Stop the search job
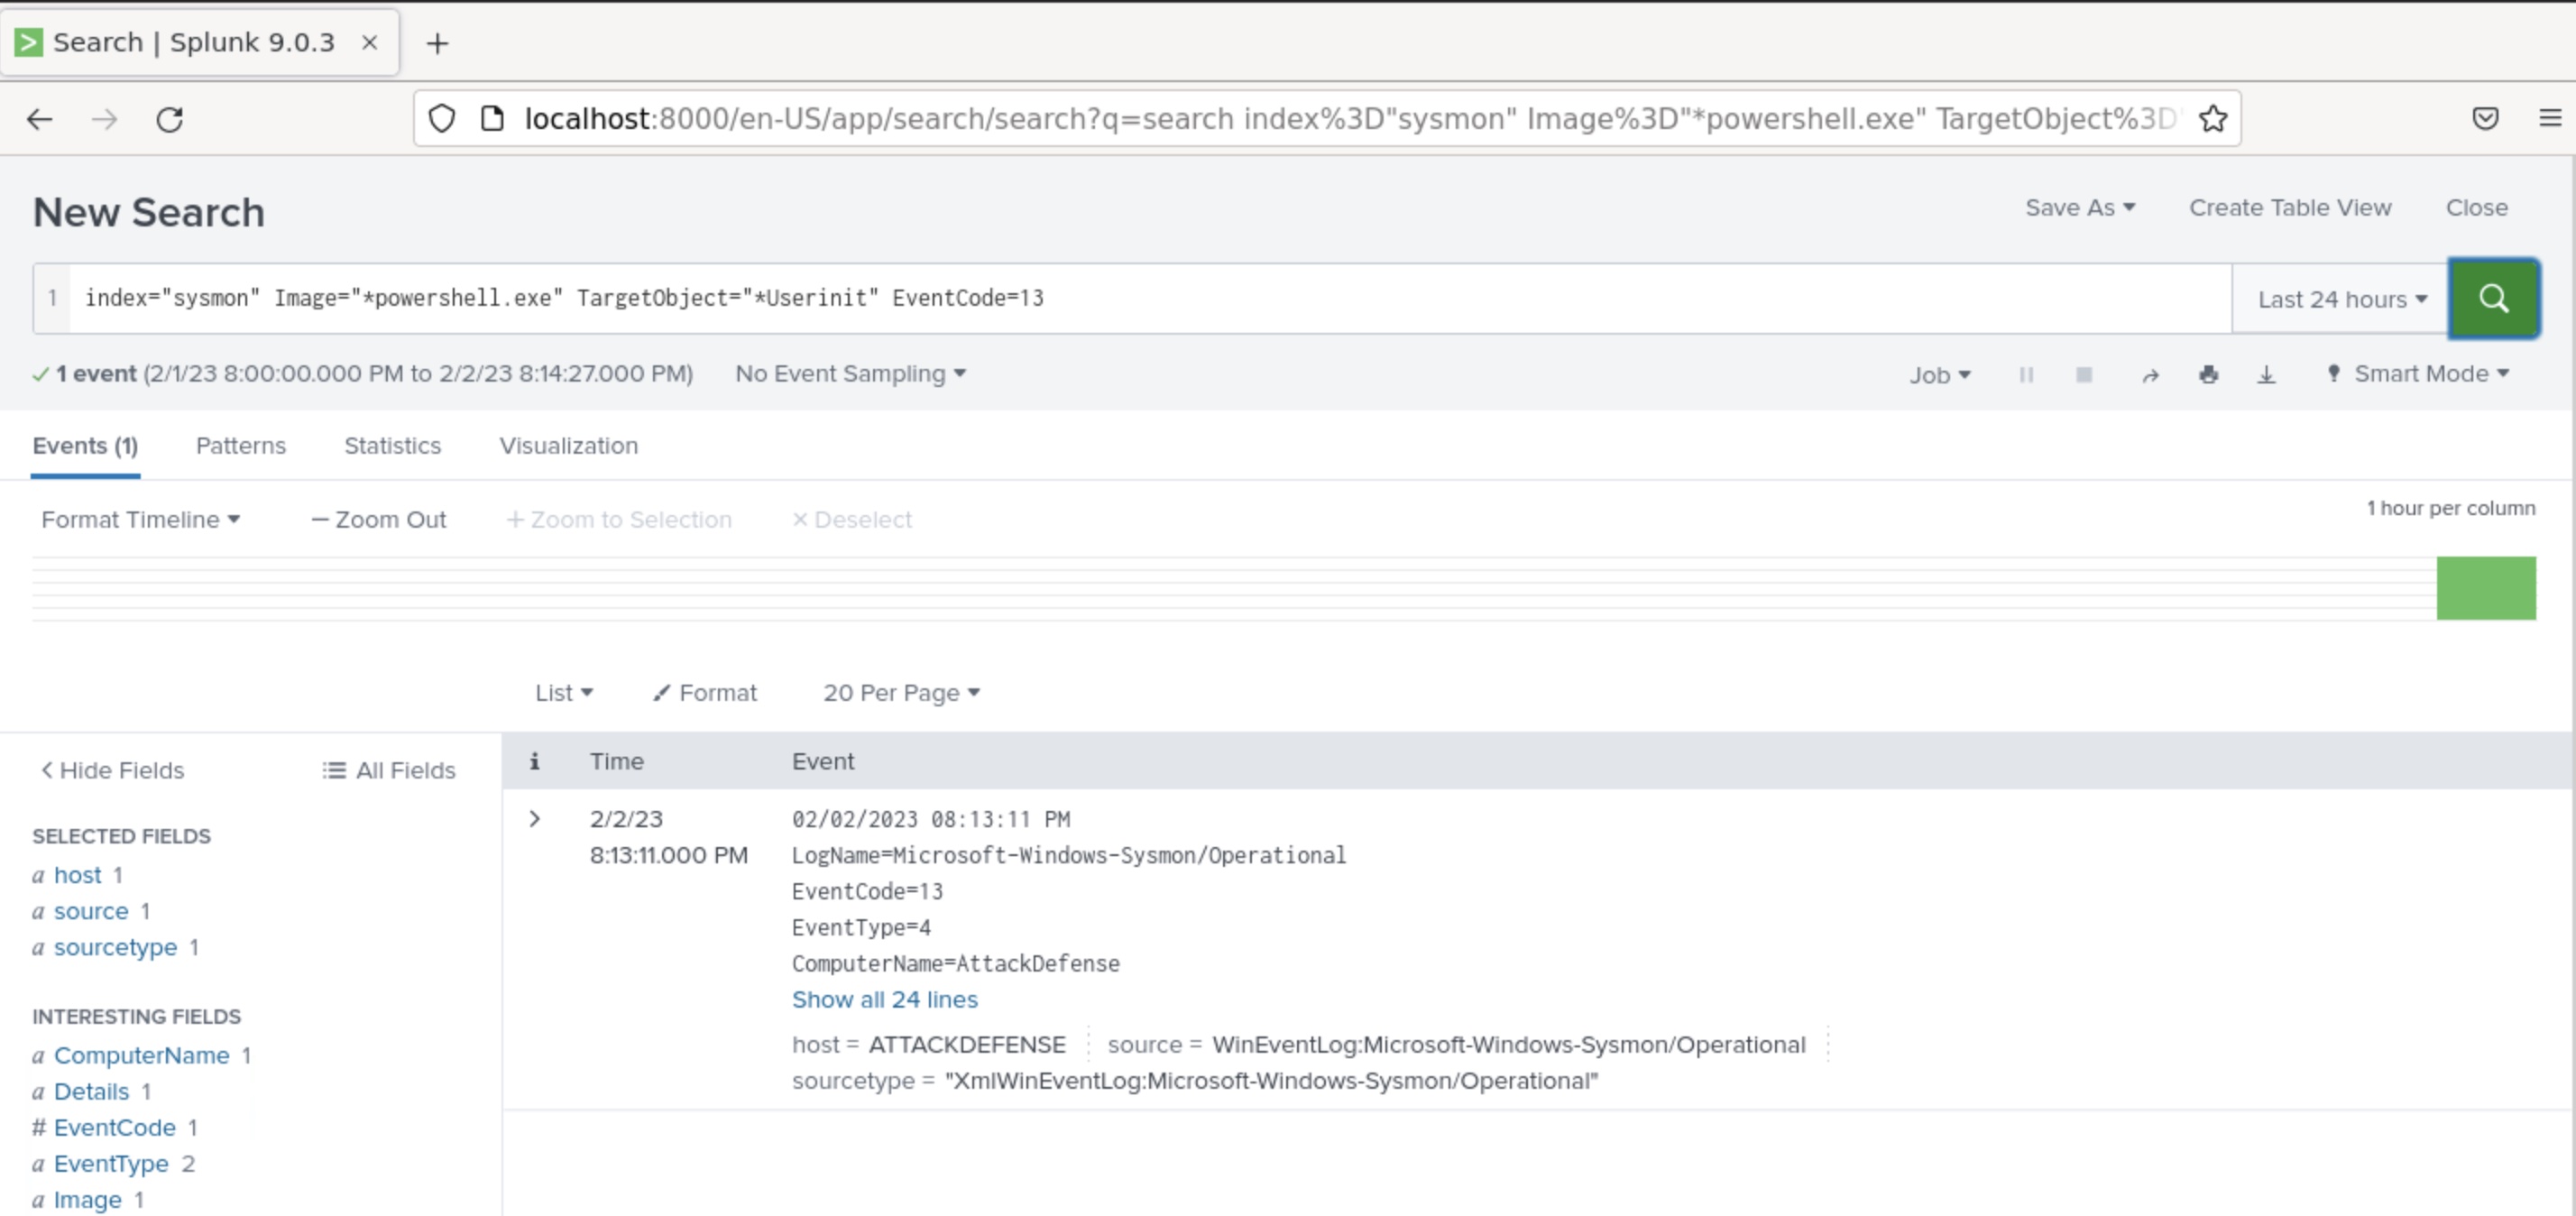Screen dimensions: 2576x1216 tap(2084, 375)
